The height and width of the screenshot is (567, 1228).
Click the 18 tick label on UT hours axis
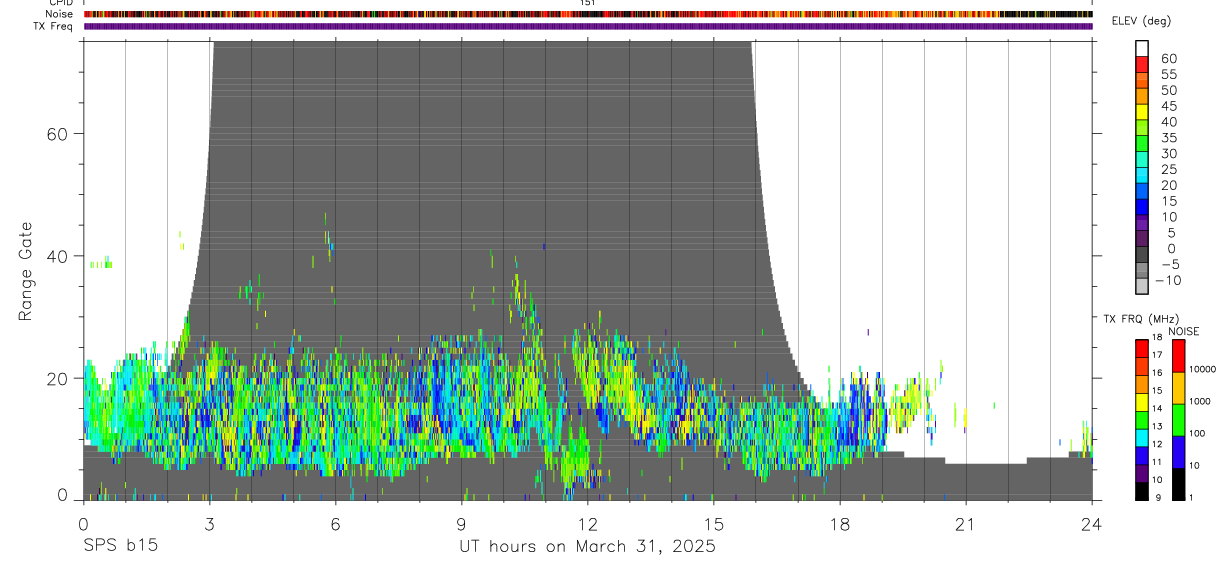(x=839, y=524)
